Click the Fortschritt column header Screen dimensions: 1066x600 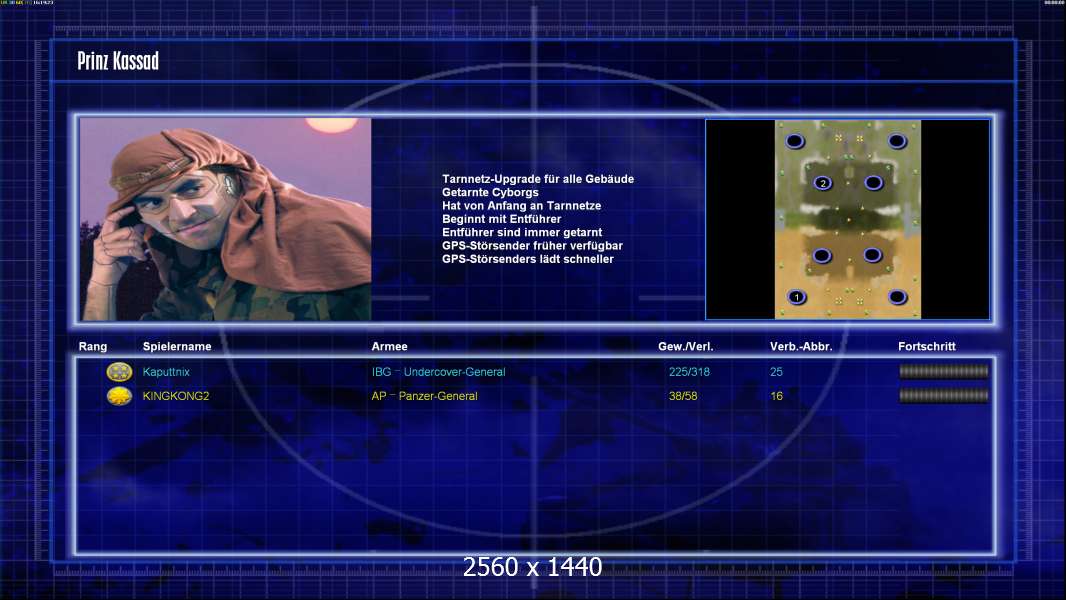tap(927, 347)
